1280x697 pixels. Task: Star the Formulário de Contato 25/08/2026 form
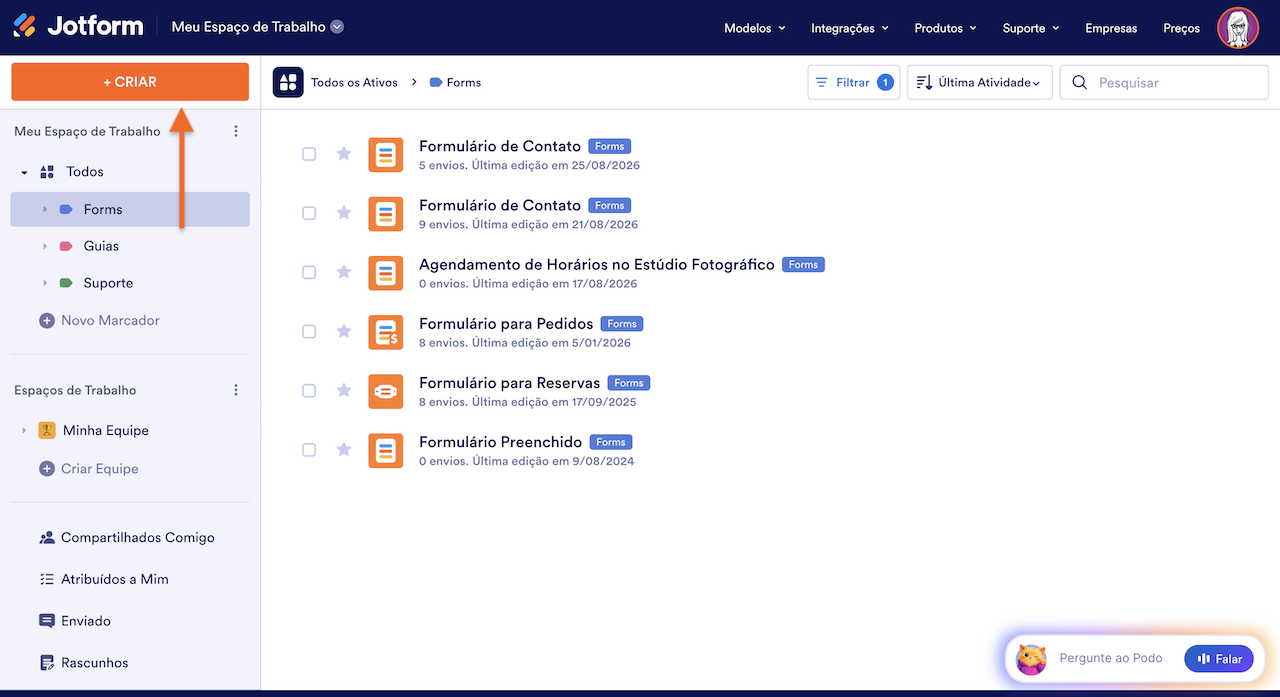[344, 153]
